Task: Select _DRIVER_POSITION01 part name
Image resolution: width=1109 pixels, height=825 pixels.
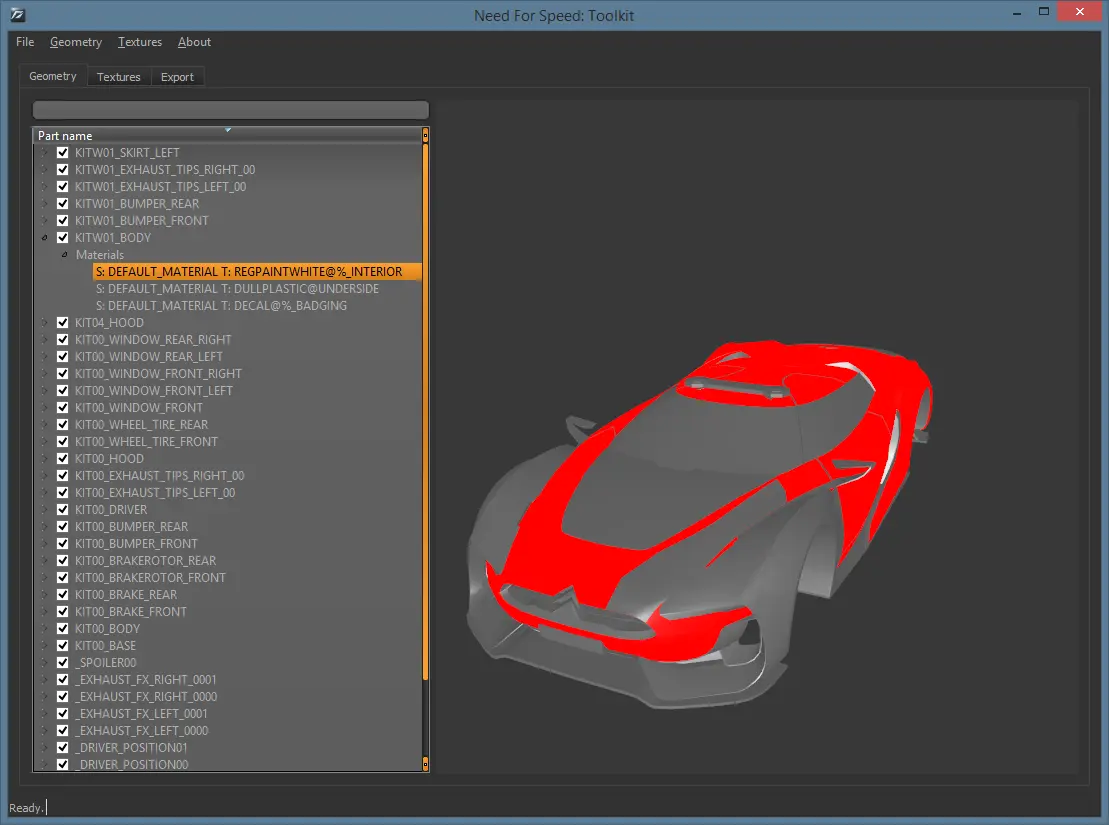Action: (132, 747)
